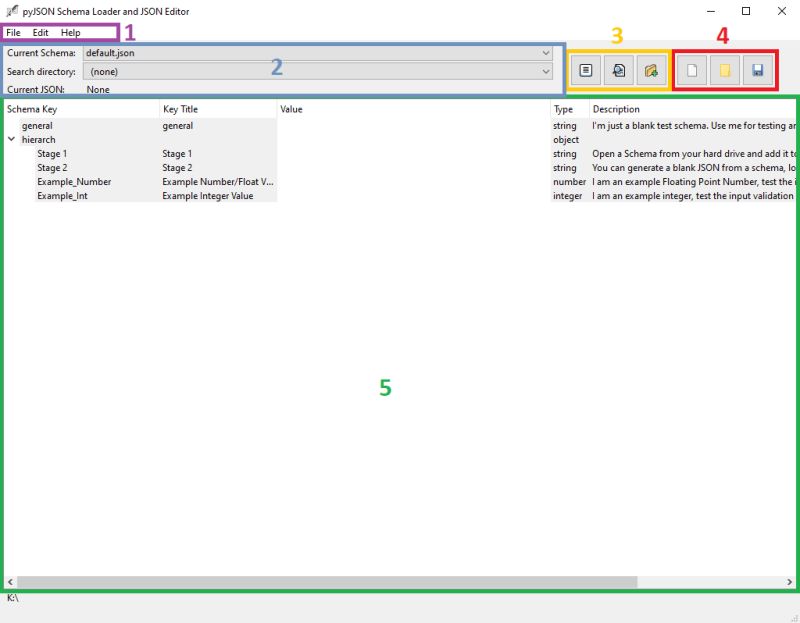Click the schema text view icon
This screenshot has width=800, height=623.
(x=586, y=70)
